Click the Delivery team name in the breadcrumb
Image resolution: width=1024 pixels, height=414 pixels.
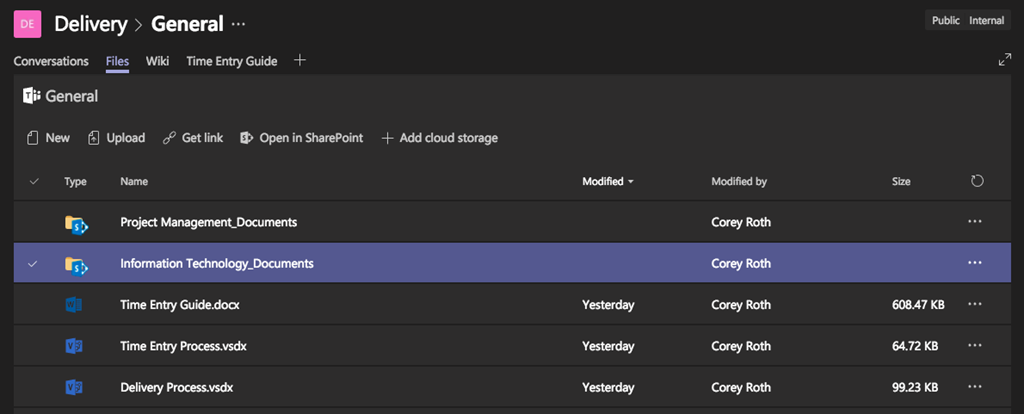[91, 24]
